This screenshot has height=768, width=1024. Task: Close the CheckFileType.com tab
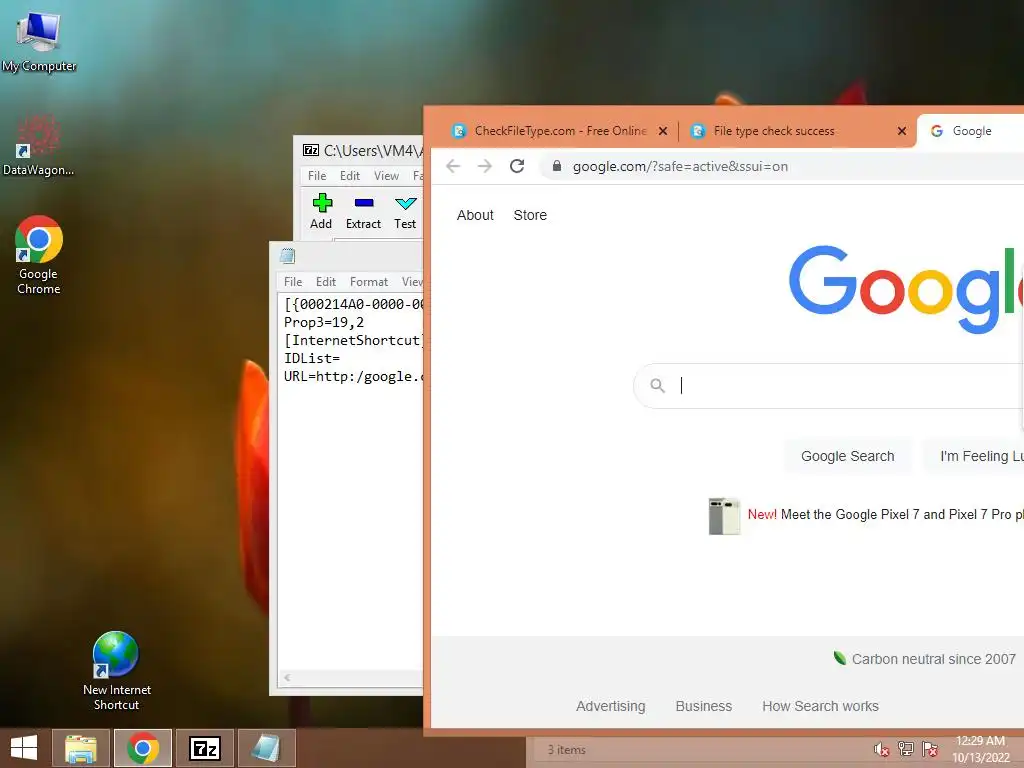663,131
